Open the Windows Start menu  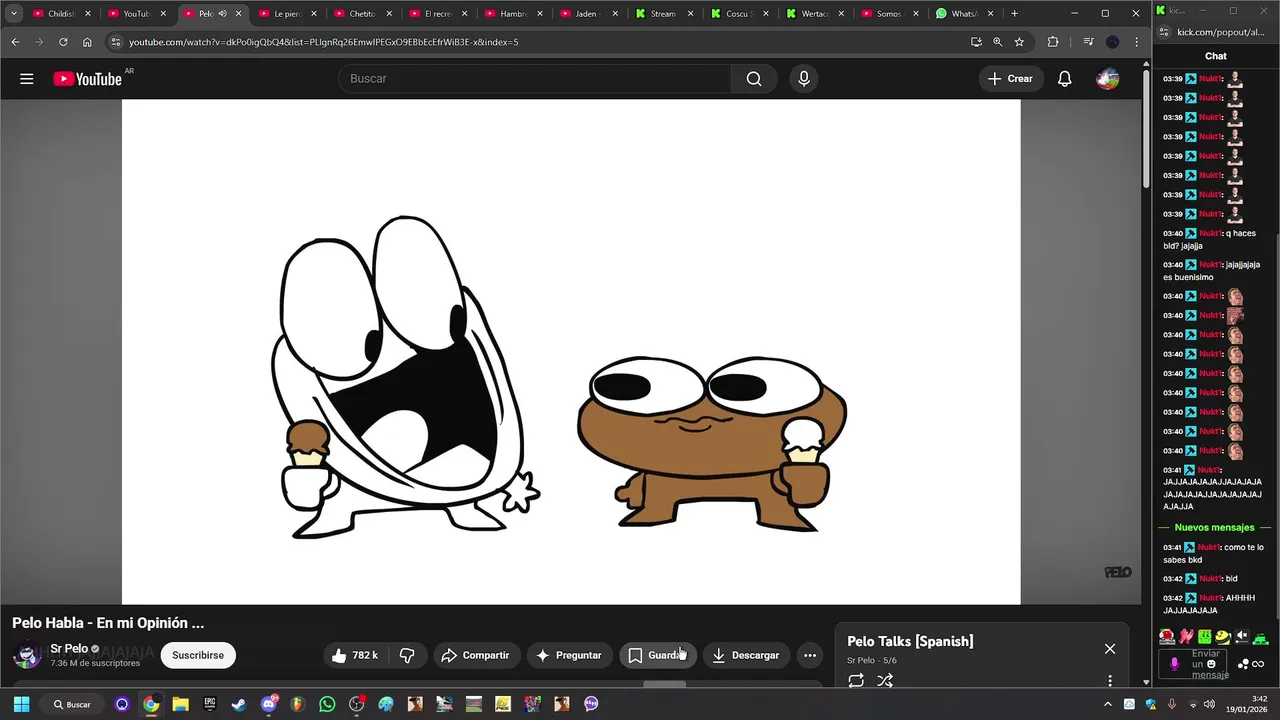pos(21,704)
